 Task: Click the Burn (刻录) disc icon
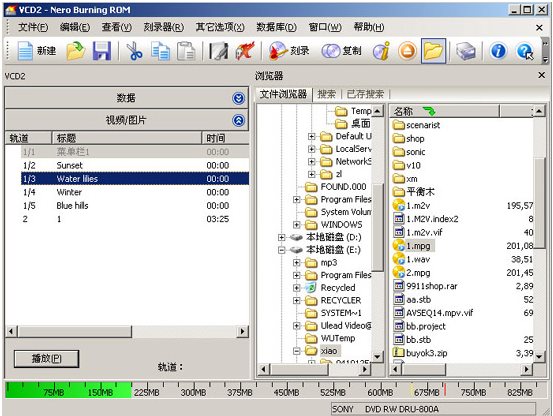278,51
